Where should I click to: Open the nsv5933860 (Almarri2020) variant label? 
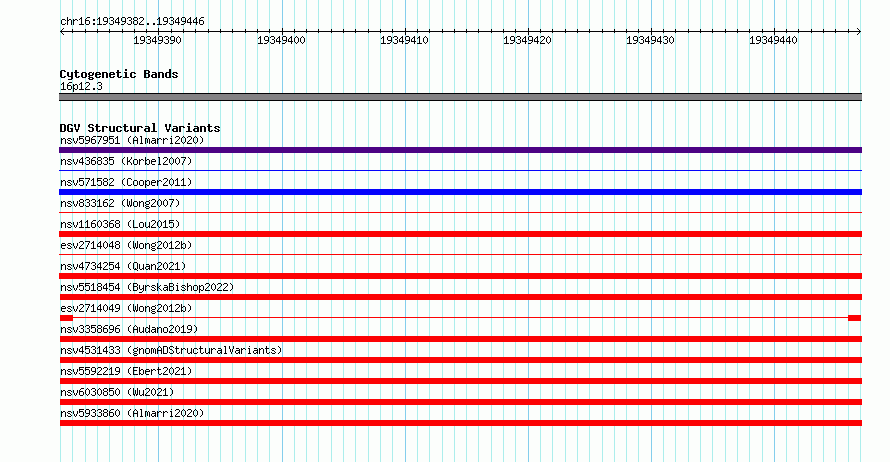[132, 413]
